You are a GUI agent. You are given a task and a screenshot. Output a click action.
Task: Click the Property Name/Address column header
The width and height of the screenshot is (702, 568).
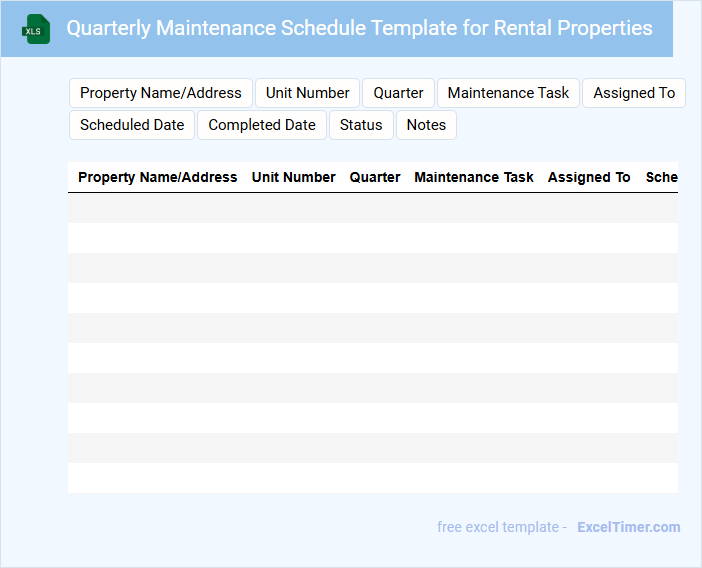[x=158, y=177]
